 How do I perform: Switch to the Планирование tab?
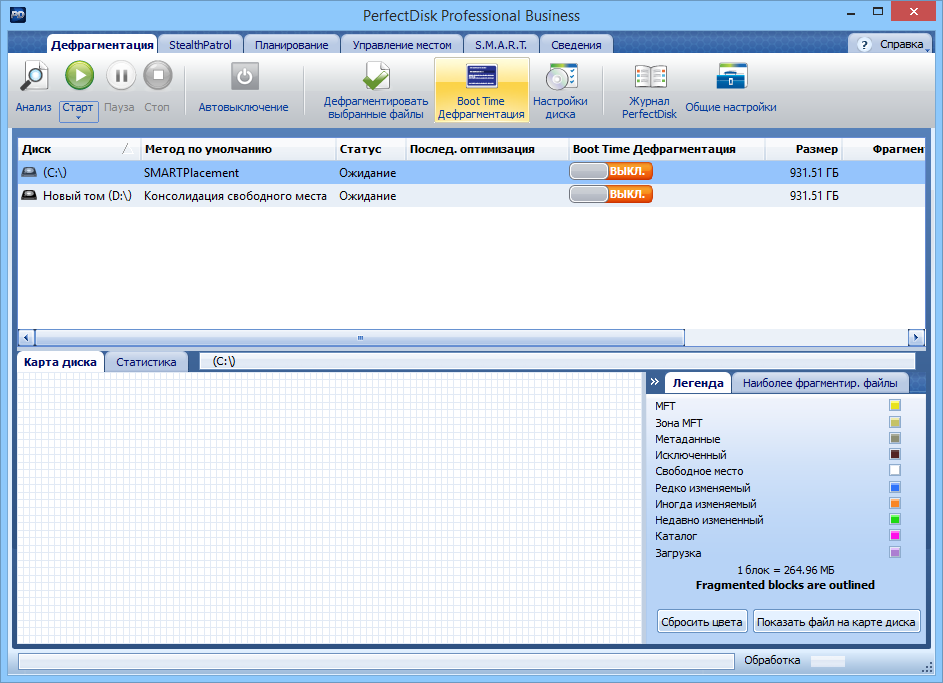click(292, 45)
